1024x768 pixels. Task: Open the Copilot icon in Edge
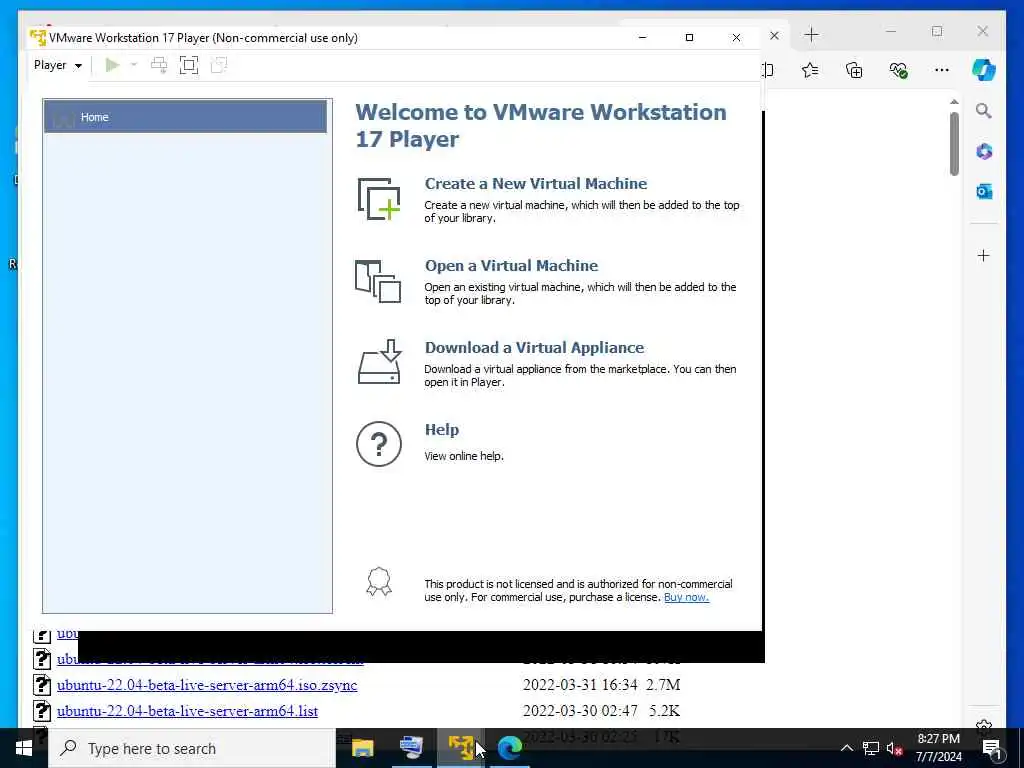984,70
